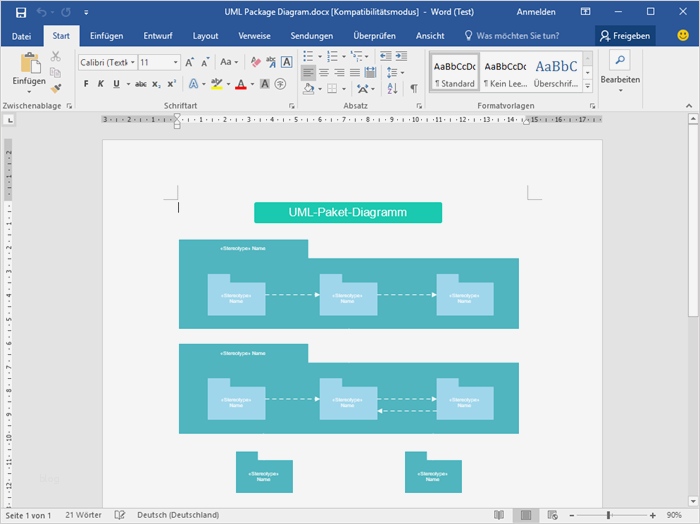Toggle character shading A button

point(265,84)
